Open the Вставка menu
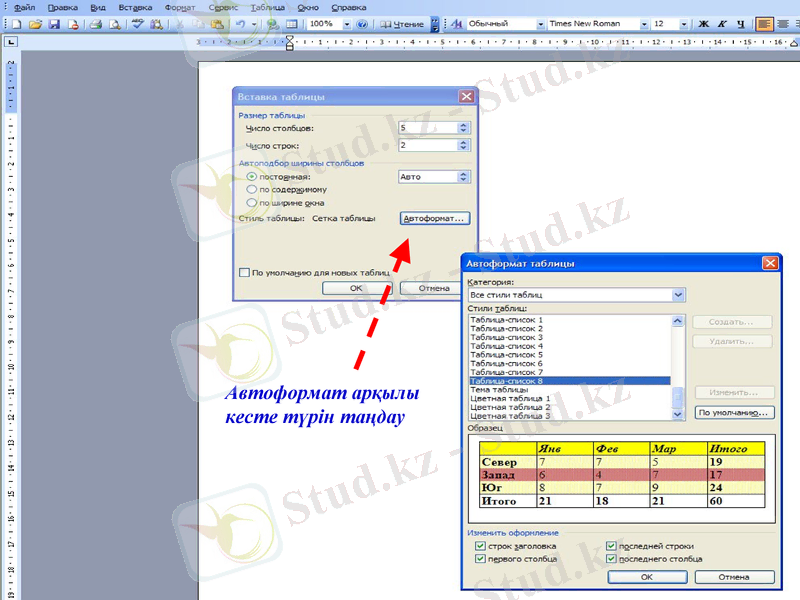 (x=135, y=7)
